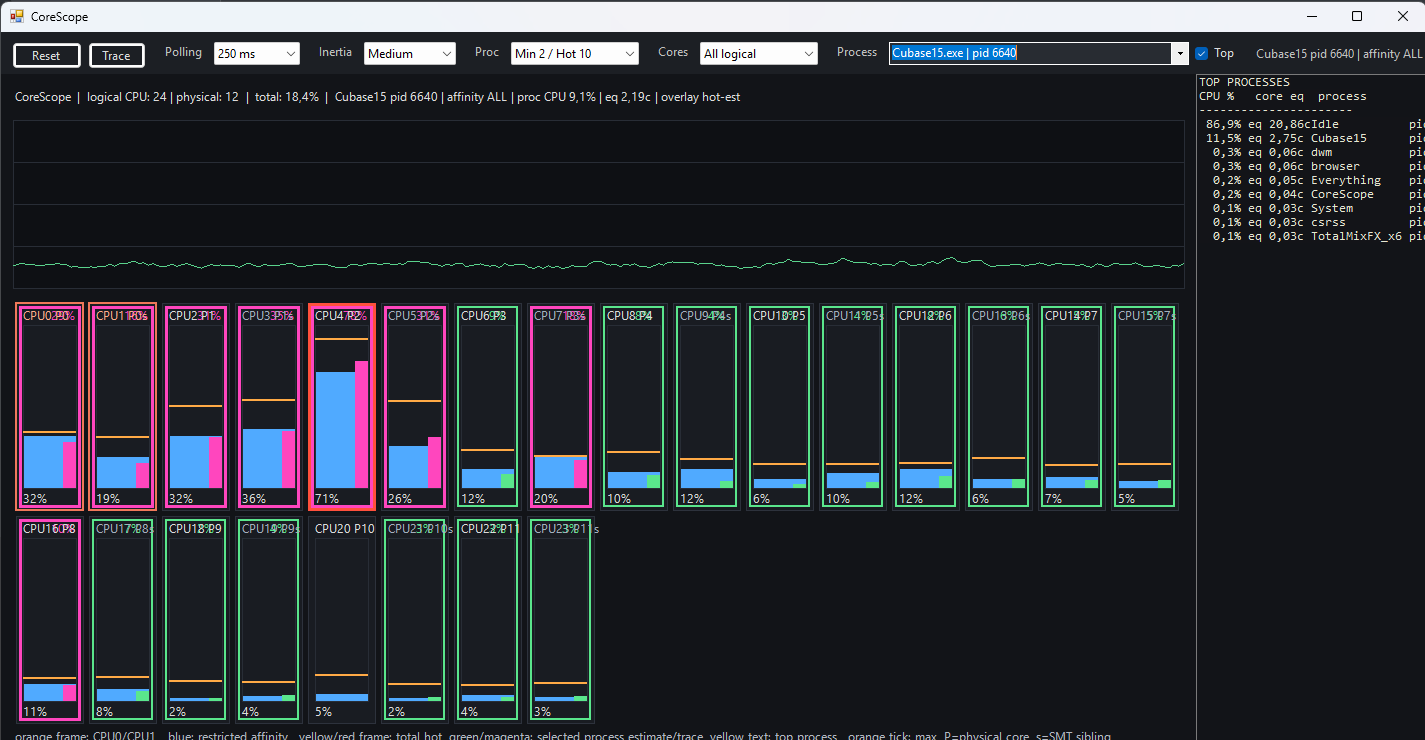
Task: Select the CPU23 tile showing 3%
Action: click(561, 620)
